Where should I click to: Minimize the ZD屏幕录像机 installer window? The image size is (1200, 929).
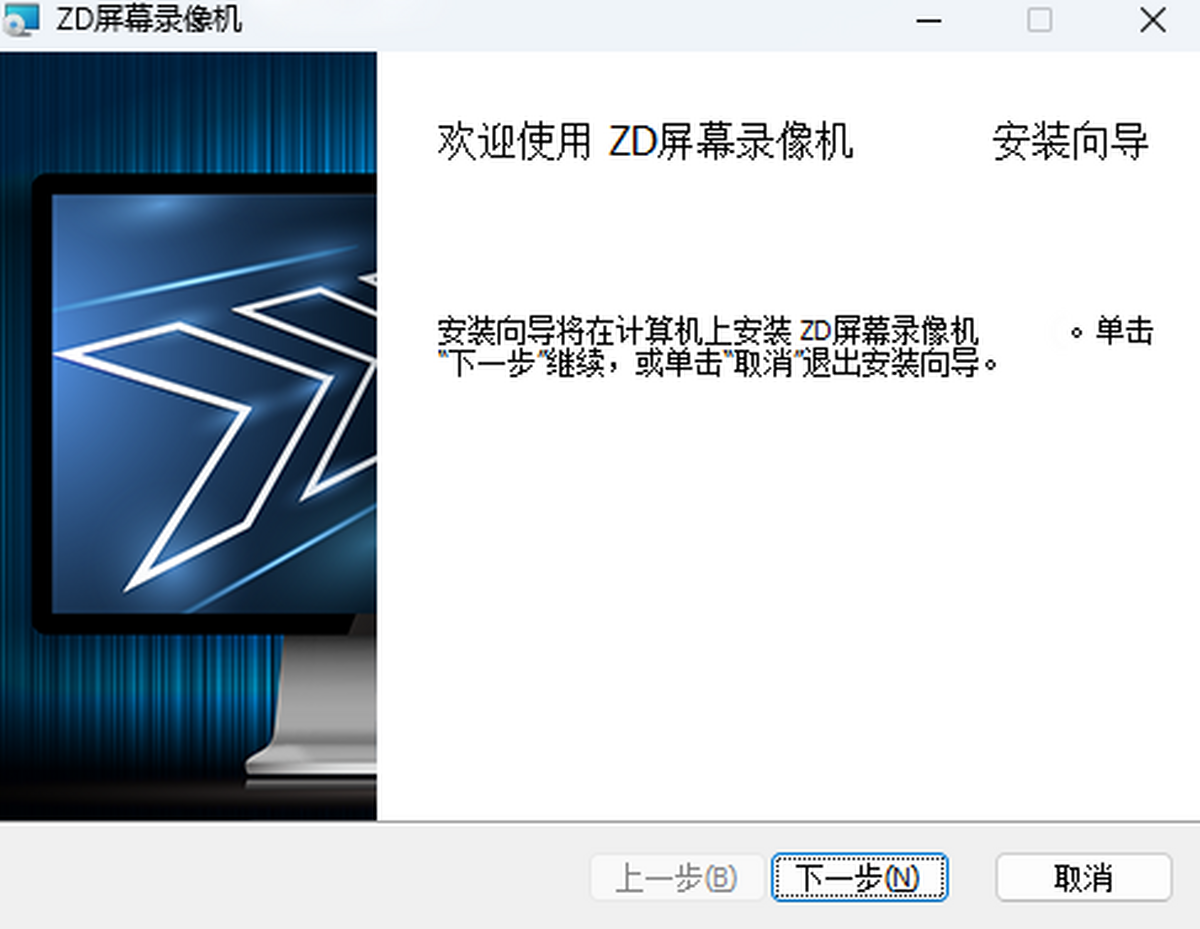pos(930,20)
